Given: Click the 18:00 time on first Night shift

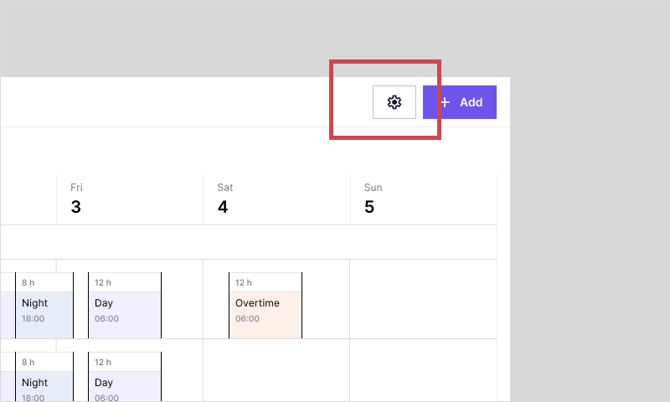Looking at the screenshot, I should (34, 319).
